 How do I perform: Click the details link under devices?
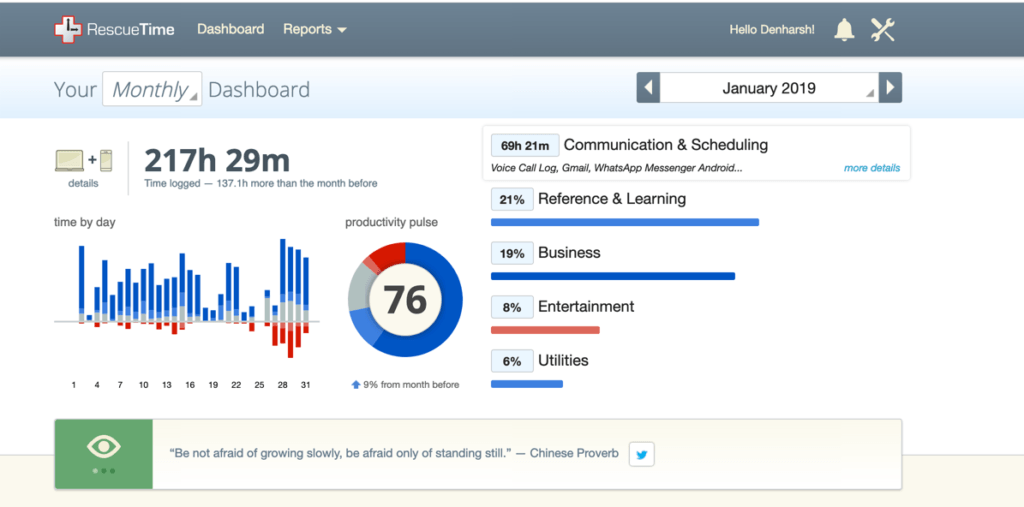tap(83, 183)
